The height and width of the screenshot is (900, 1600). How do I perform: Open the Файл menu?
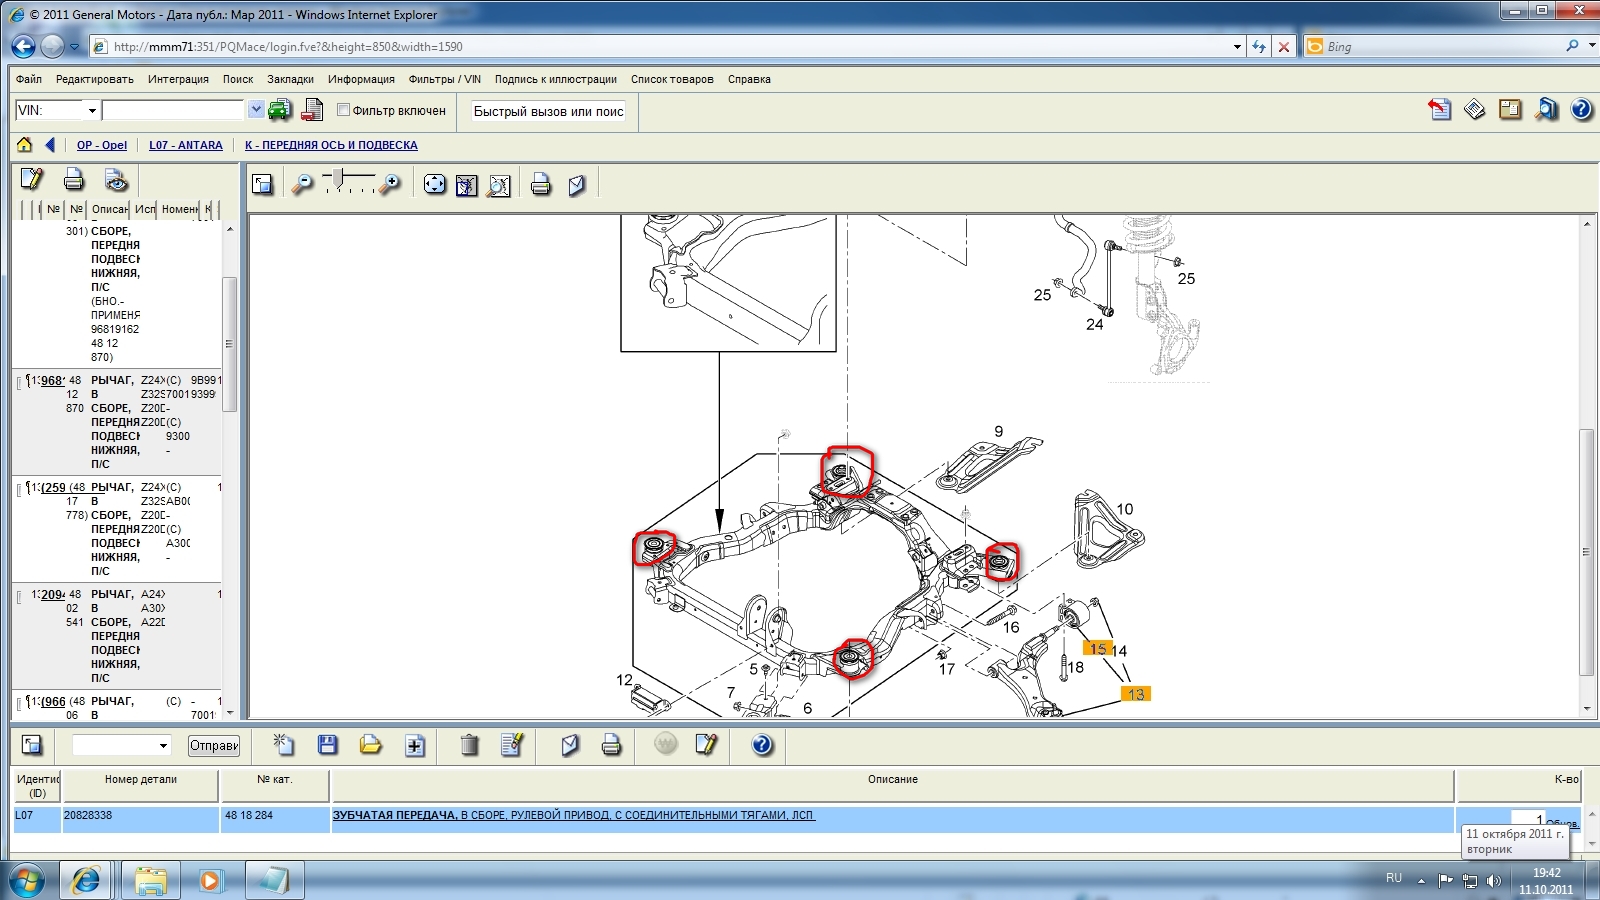(x=29, y=79)
